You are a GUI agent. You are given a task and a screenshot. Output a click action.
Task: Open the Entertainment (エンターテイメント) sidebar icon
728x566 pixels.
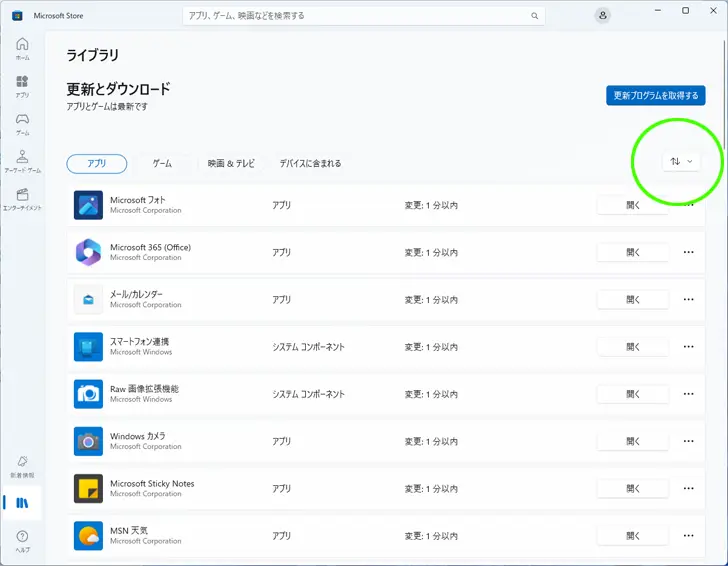22,199
